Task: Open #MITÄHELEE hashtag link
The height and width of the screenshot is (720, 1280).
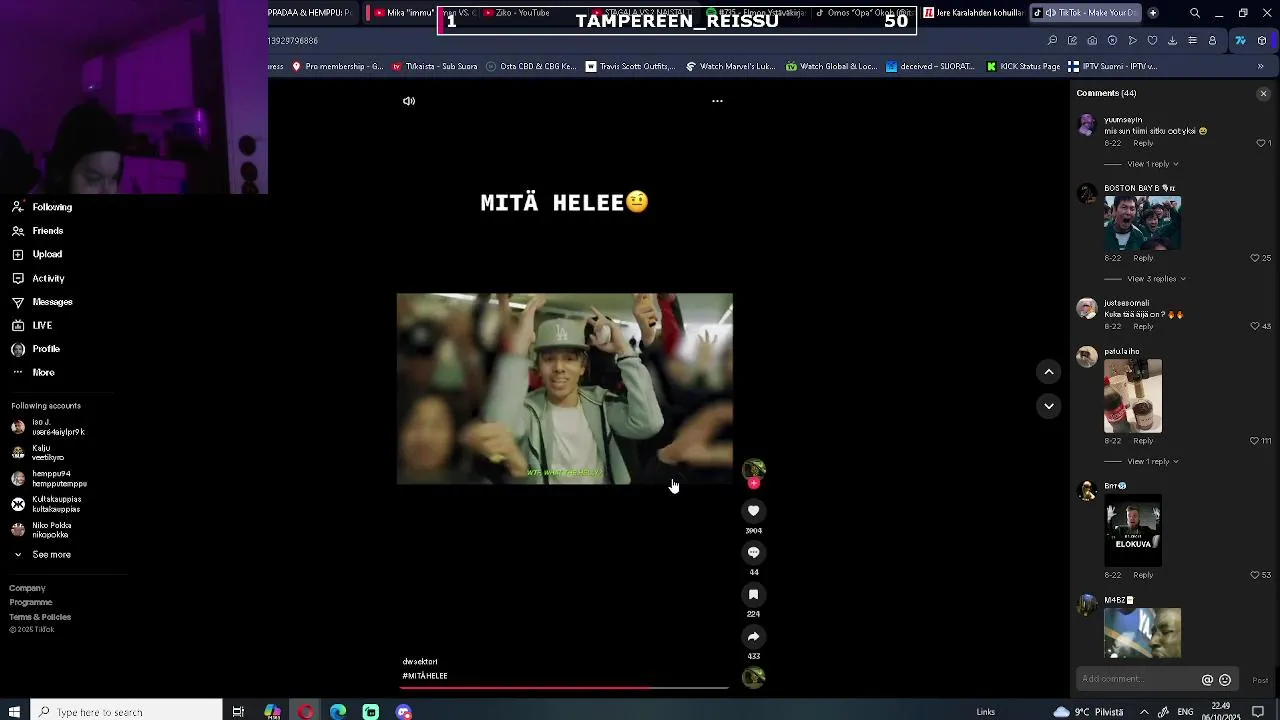Action: pos(425,676)
